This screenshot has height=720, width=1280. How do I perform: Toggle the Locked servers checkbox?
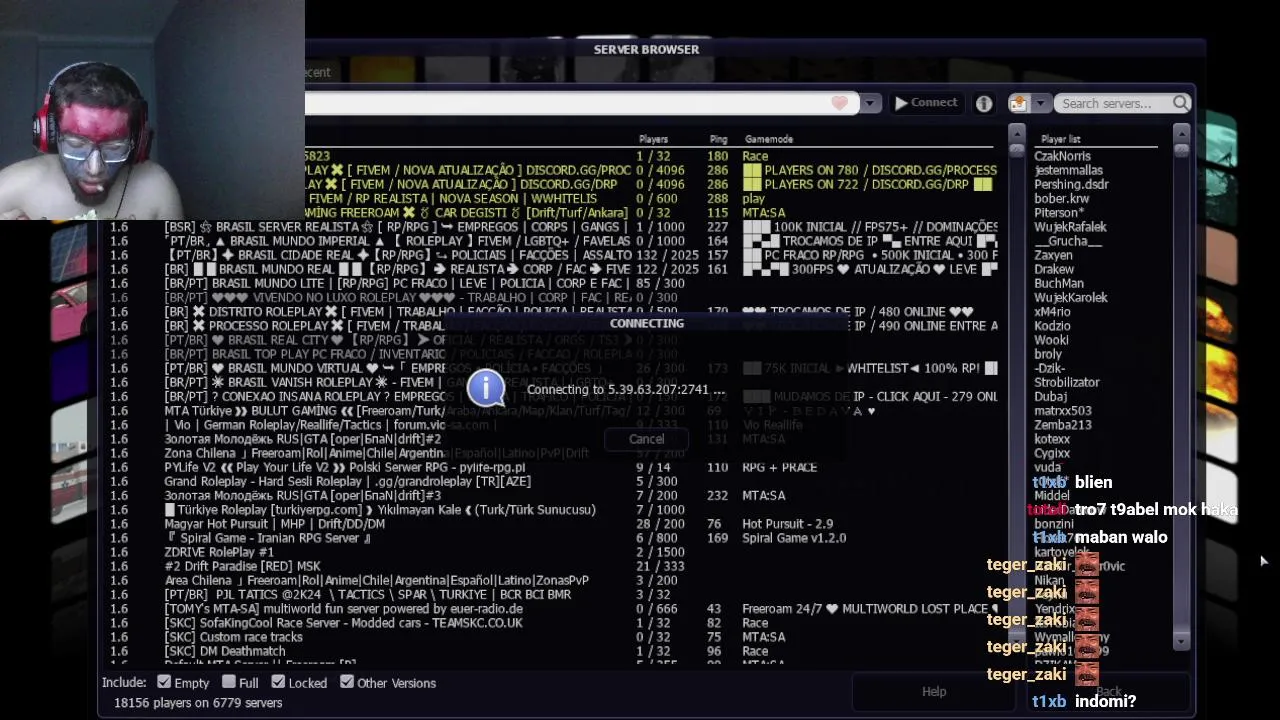[277, 682]
